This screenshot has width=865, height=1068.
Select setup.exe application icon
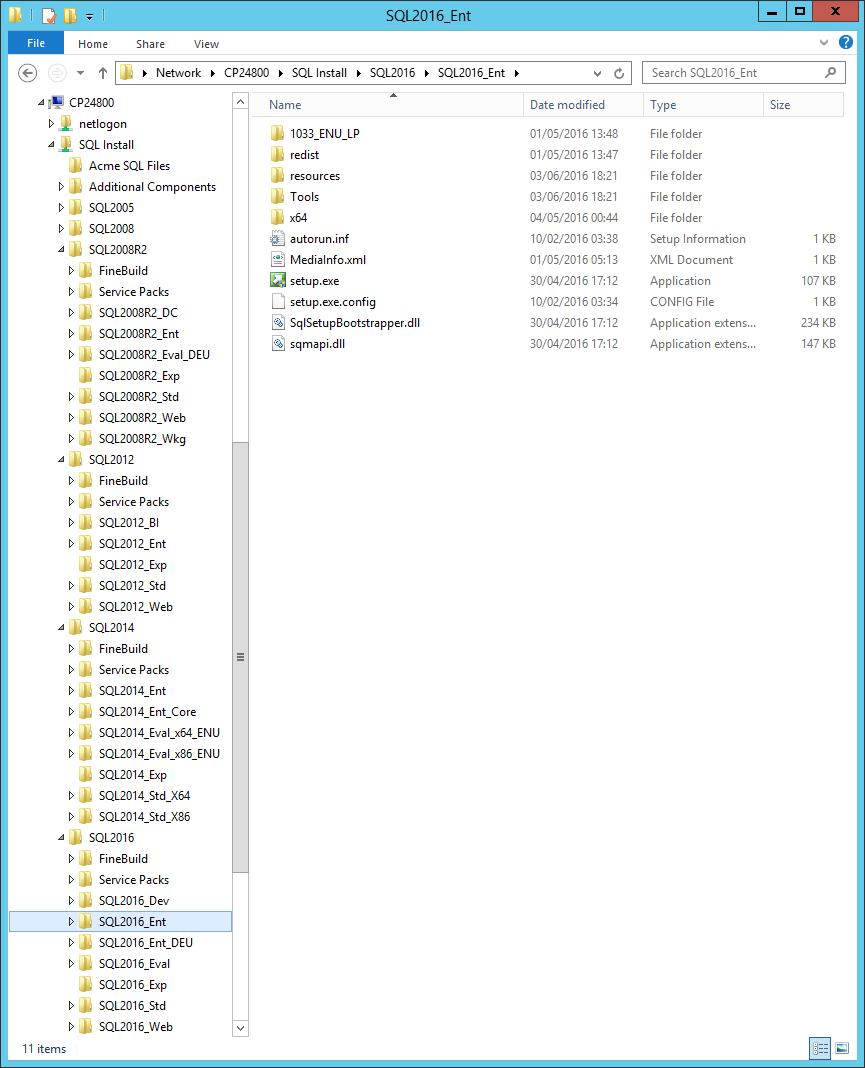point(278,280)
